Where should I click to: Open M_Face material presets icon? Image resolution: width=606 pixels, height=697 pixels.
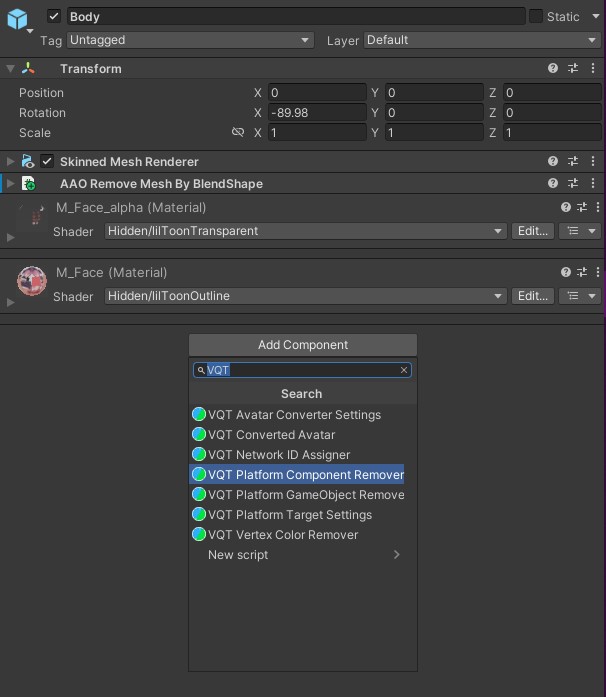pyautogui.click(x=582, y=272)
